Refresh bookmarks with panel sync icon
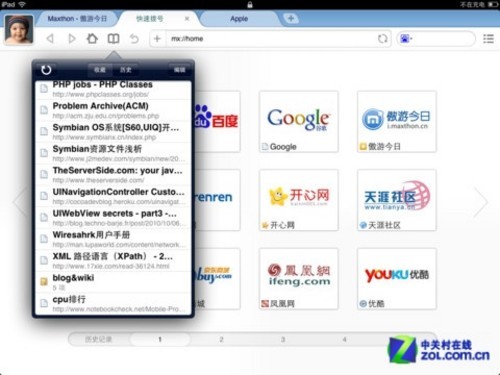The height and width of the screenshot is (375, 500). pos(46,70)
